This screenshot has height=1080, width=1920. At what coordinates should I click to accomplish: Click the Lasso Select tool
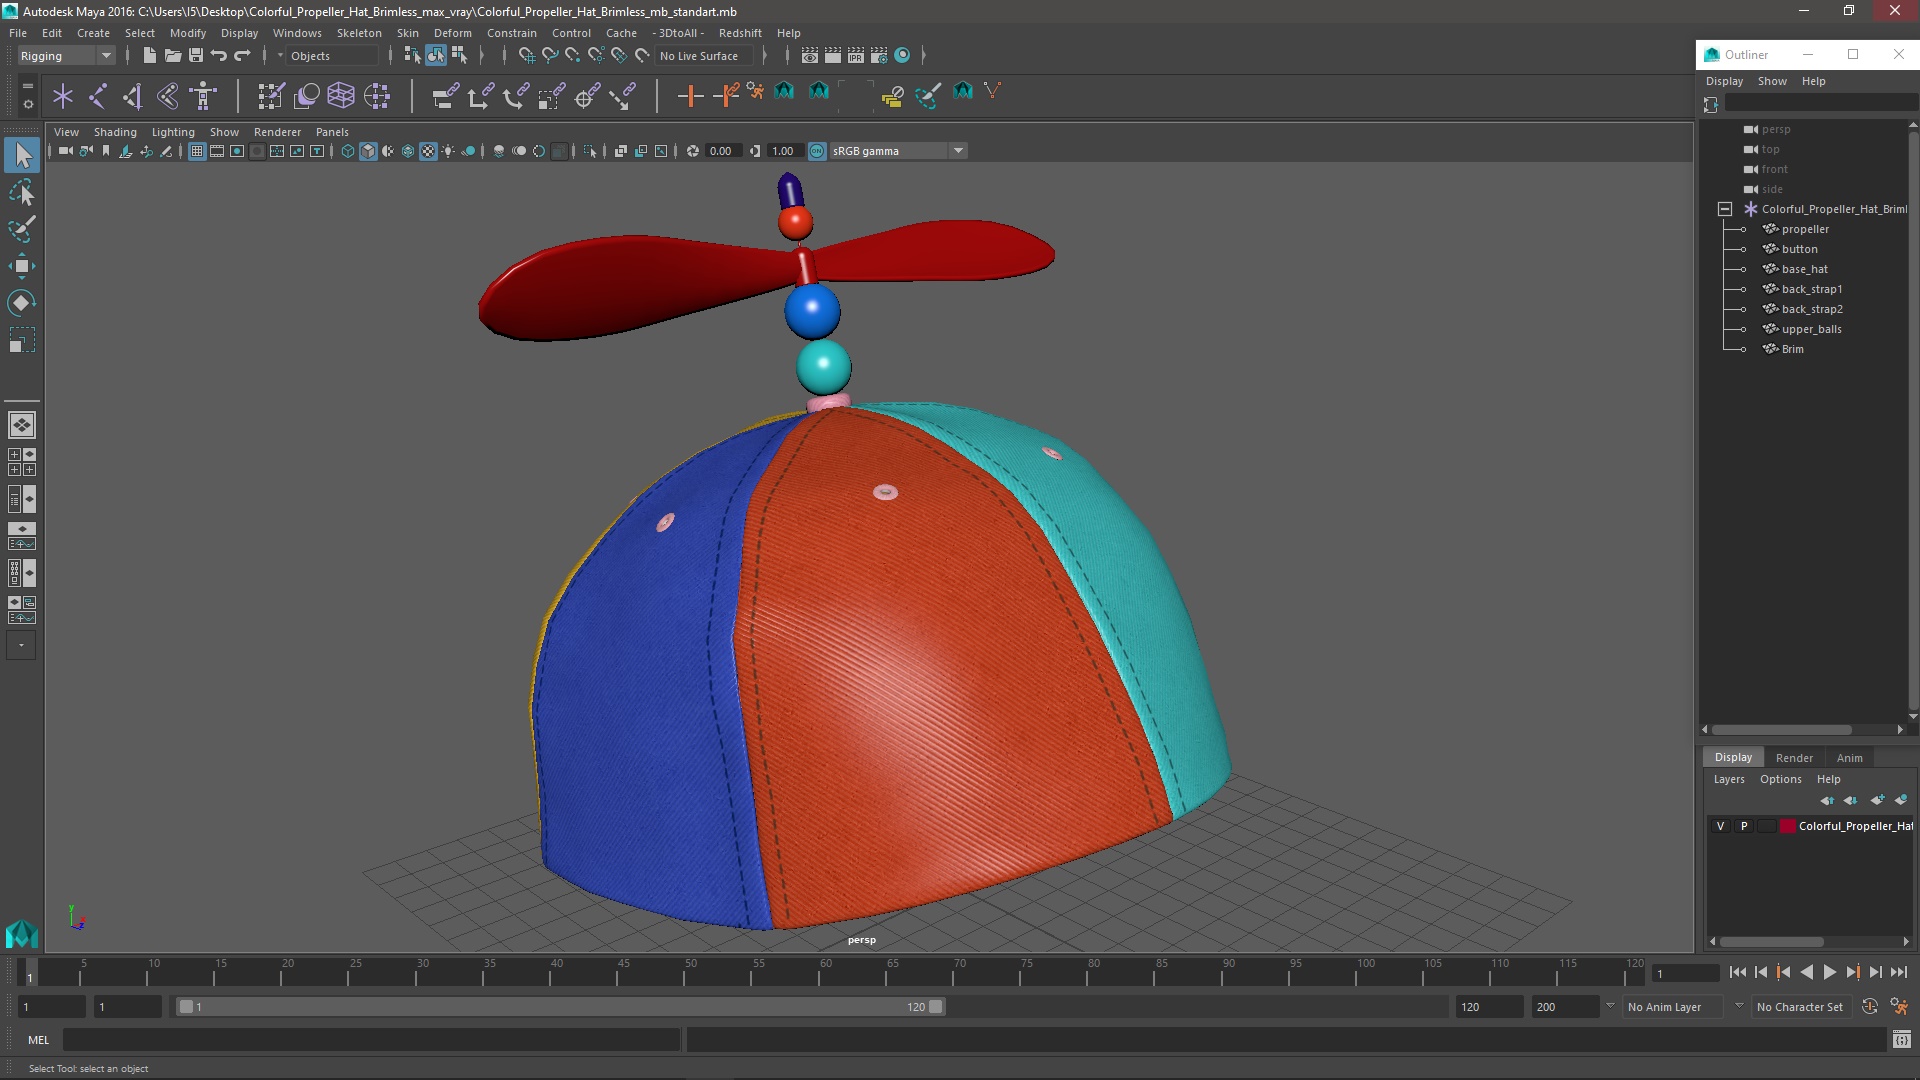(21, 192)
